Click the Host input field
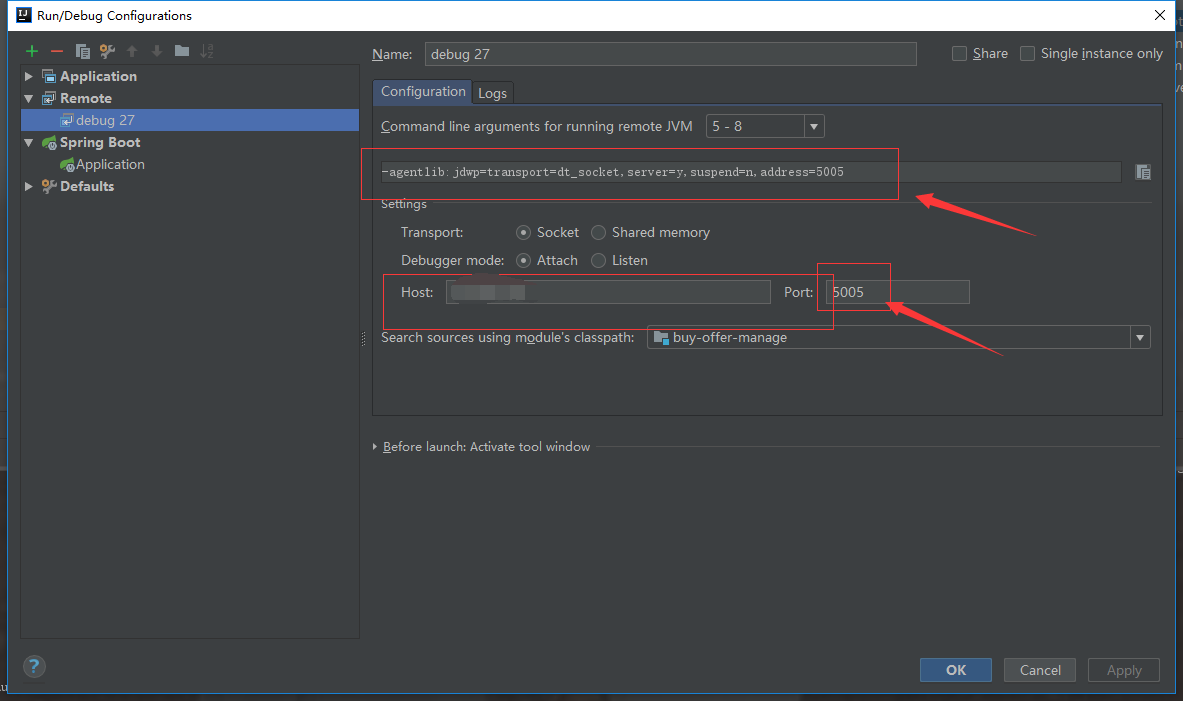 608,292
